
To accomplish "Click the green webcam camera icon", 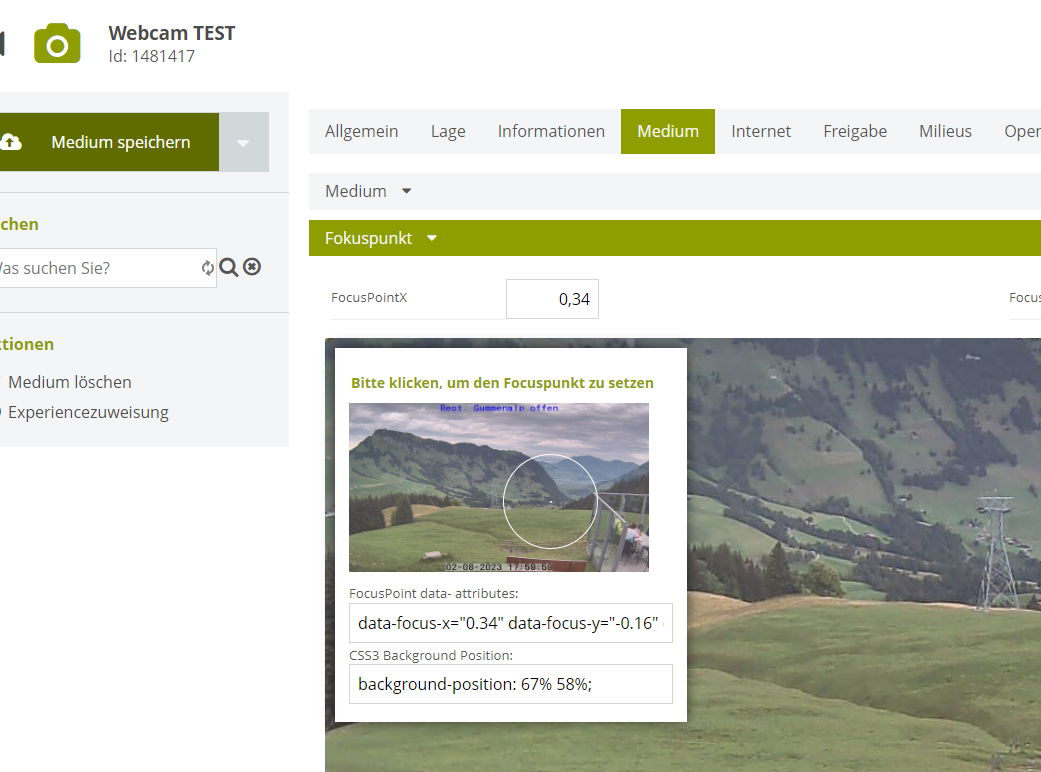I will pos(57,44).
